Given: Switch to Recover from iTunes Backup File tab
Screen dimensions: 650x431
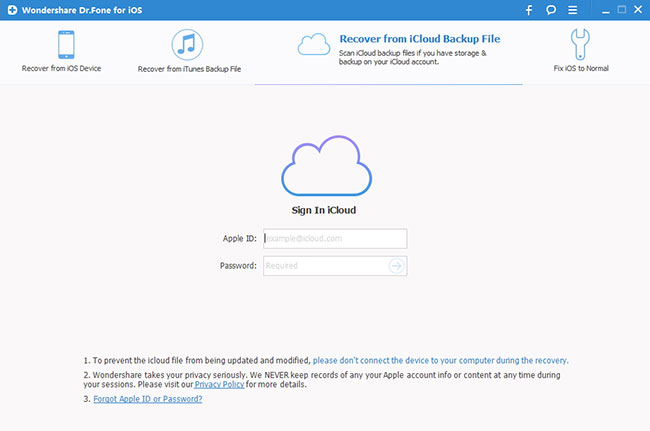Looking at the screenshot, I should point(189,51).
